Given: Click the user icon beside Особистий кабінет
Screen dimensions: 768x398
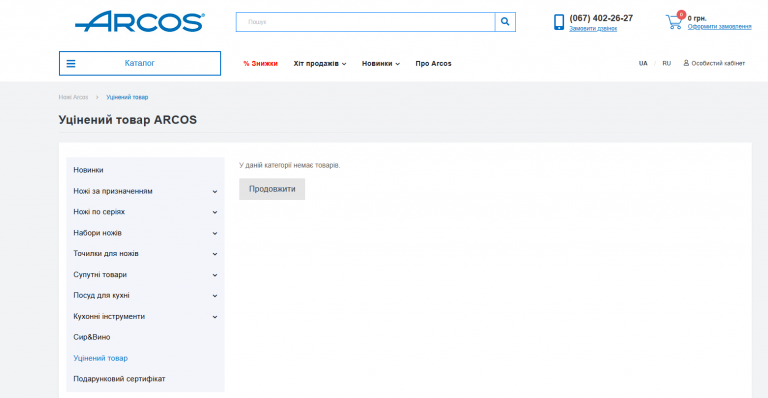Looking at the screenshot, I should (x=686, y=63).
